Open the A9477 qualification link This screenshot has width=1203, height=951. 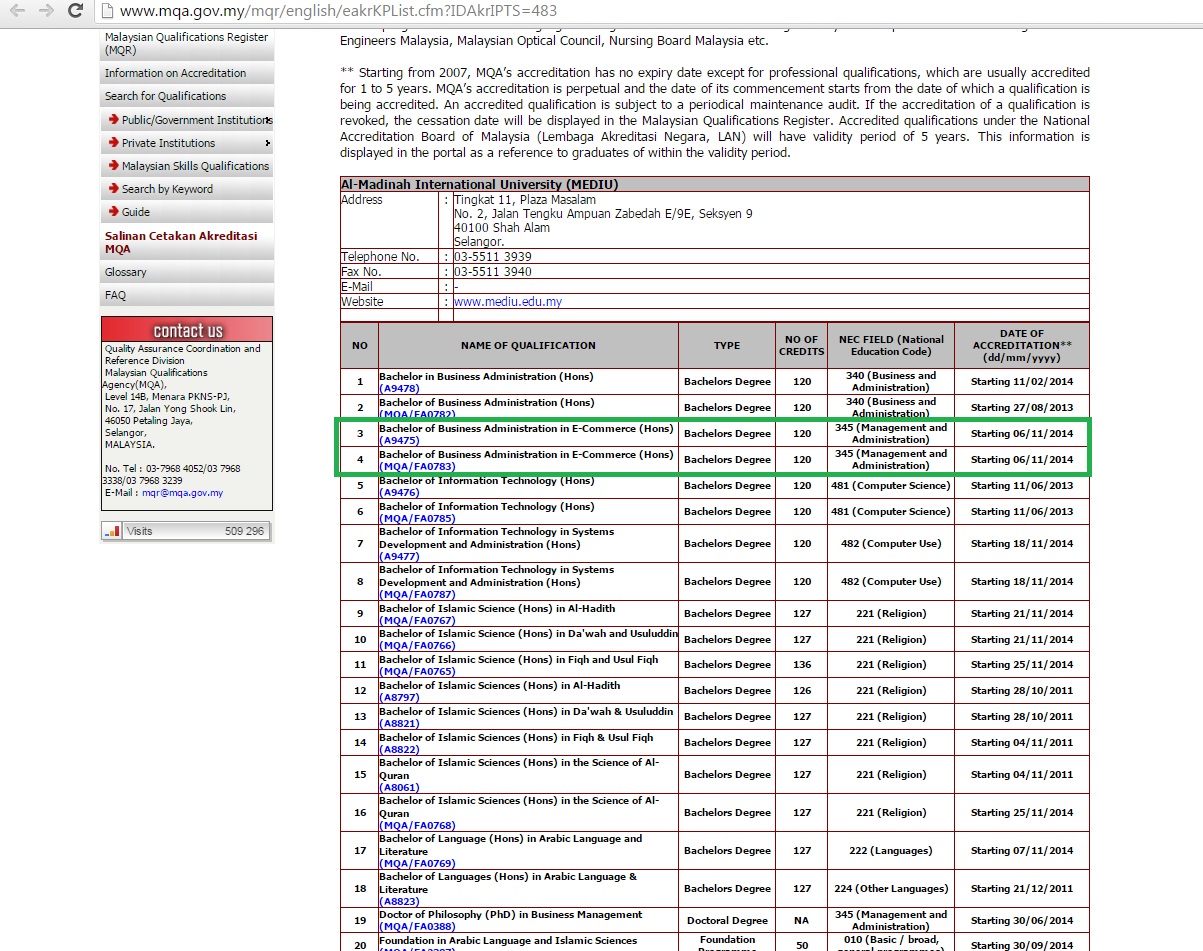pos(399,556)
